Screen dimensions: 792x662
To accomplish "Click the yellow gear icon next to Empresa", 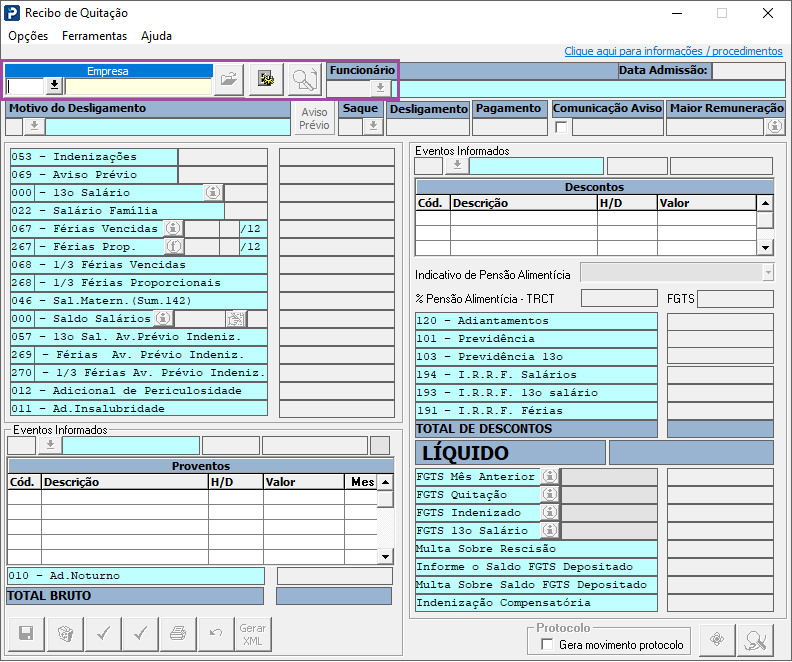I will [x=266, y=79].
